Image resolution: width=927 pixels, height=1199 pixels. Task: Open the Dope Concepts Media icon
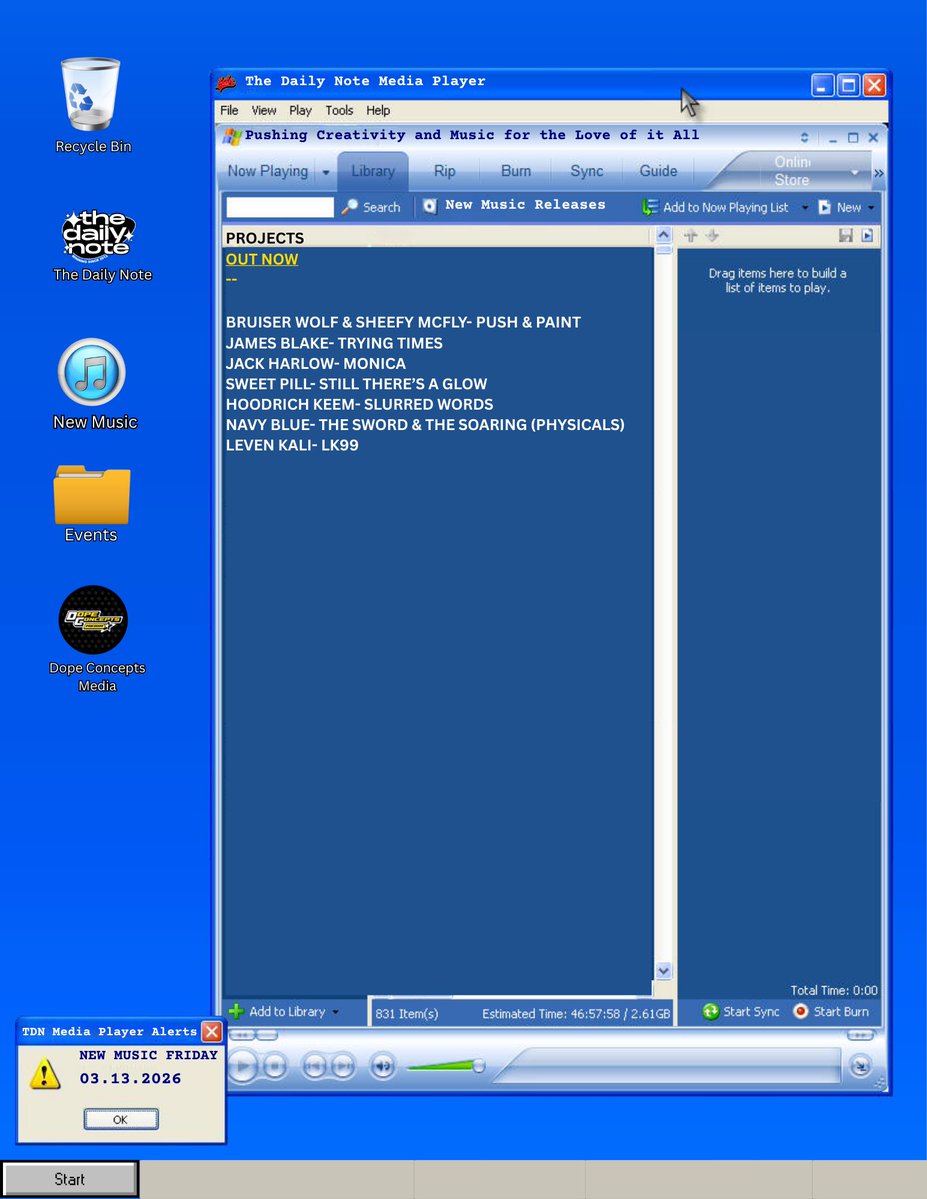[93, 619]
